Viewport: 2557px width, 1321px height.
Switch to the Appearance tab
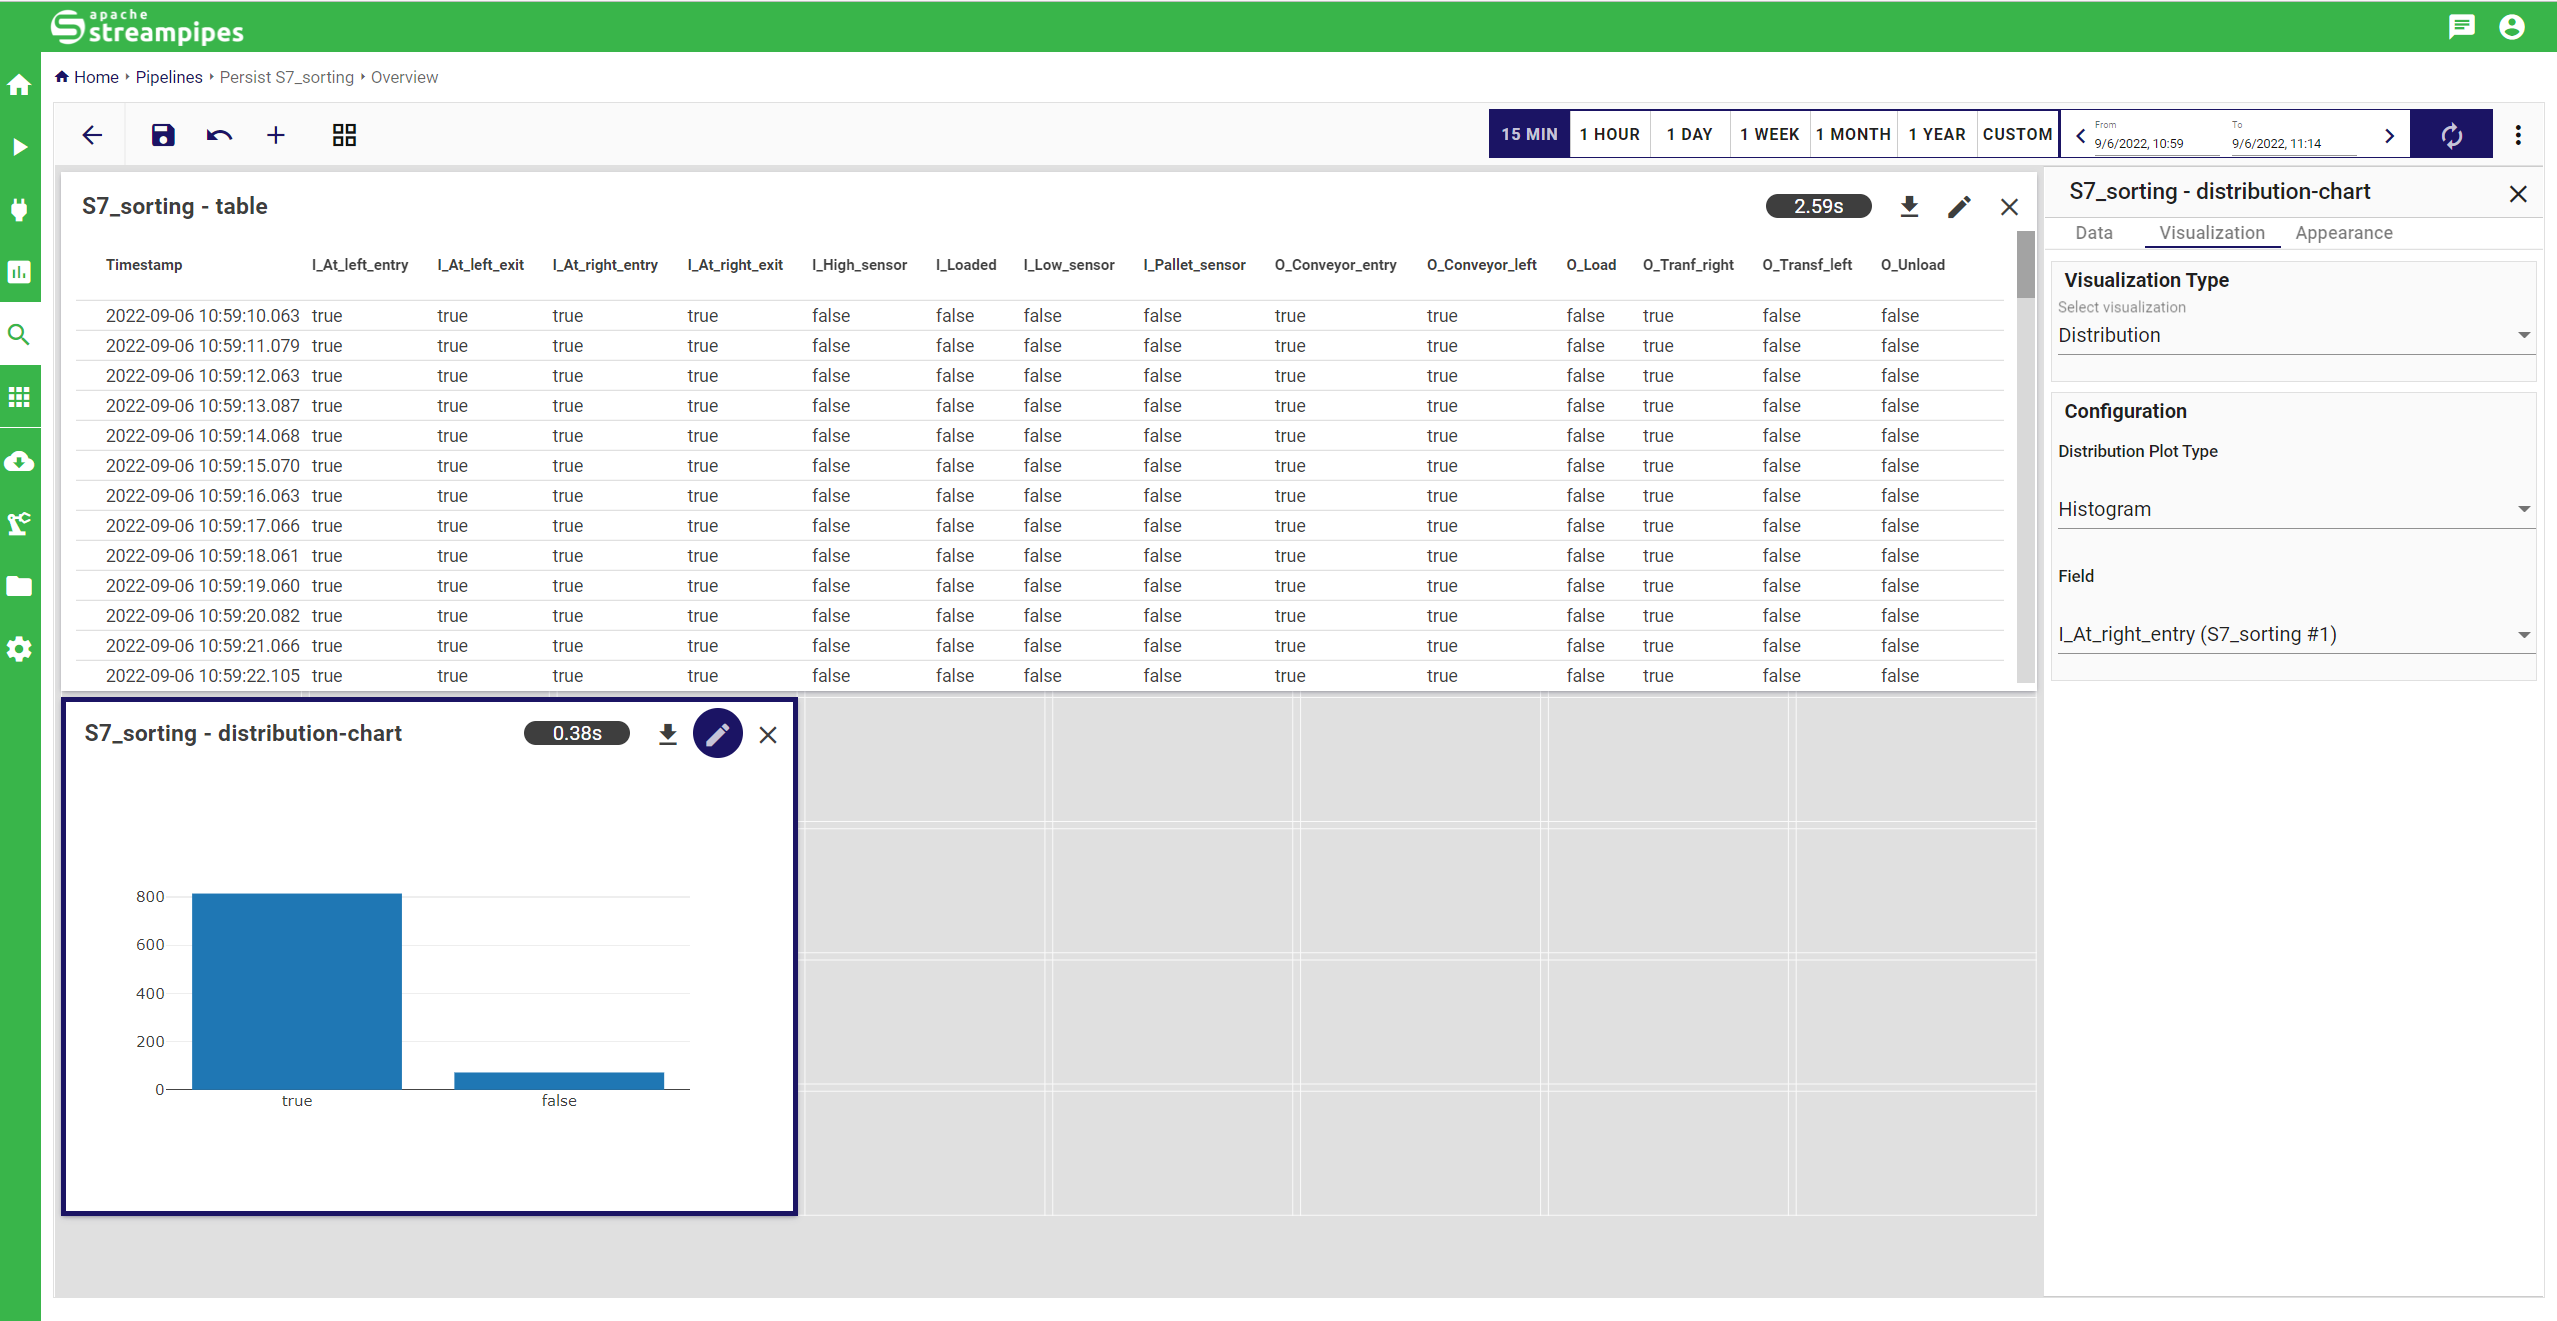point(2343,233)
